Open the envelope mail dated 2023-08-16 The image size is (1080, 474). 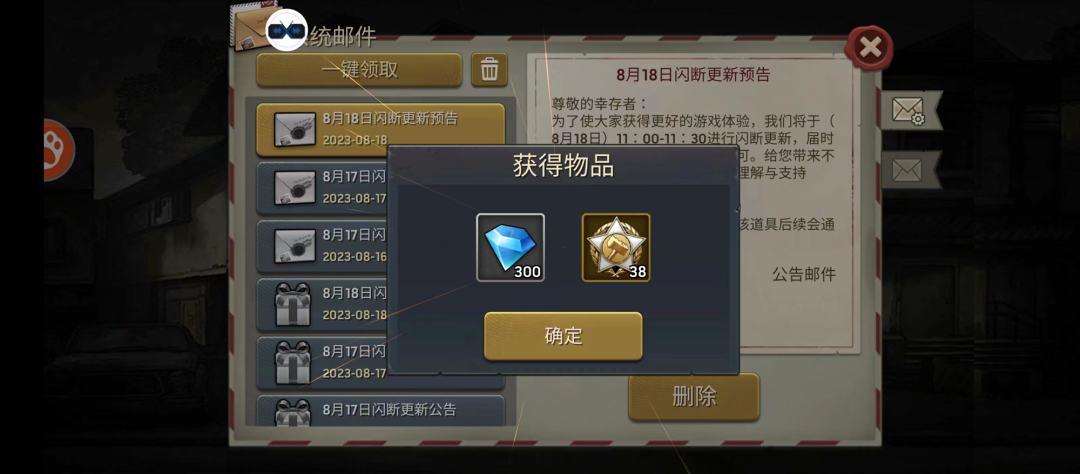tap(322, 246)
